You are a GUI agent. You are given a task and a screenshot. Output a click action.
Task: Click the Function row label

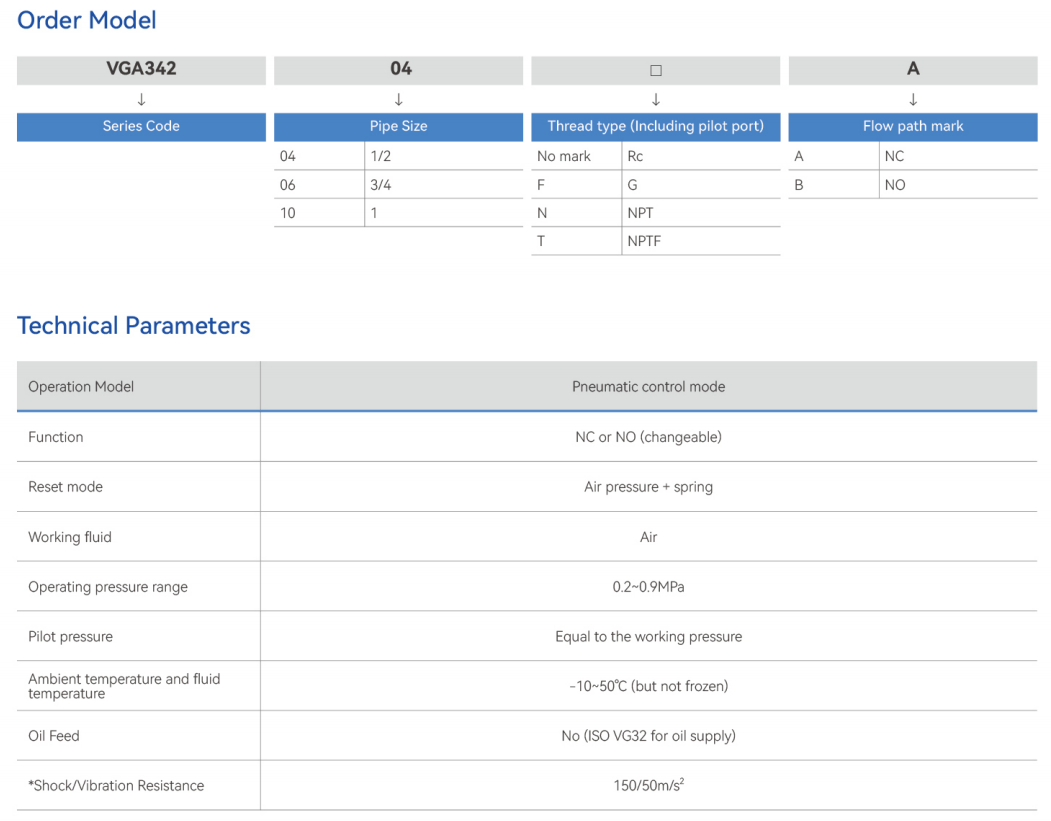point(56,437)
